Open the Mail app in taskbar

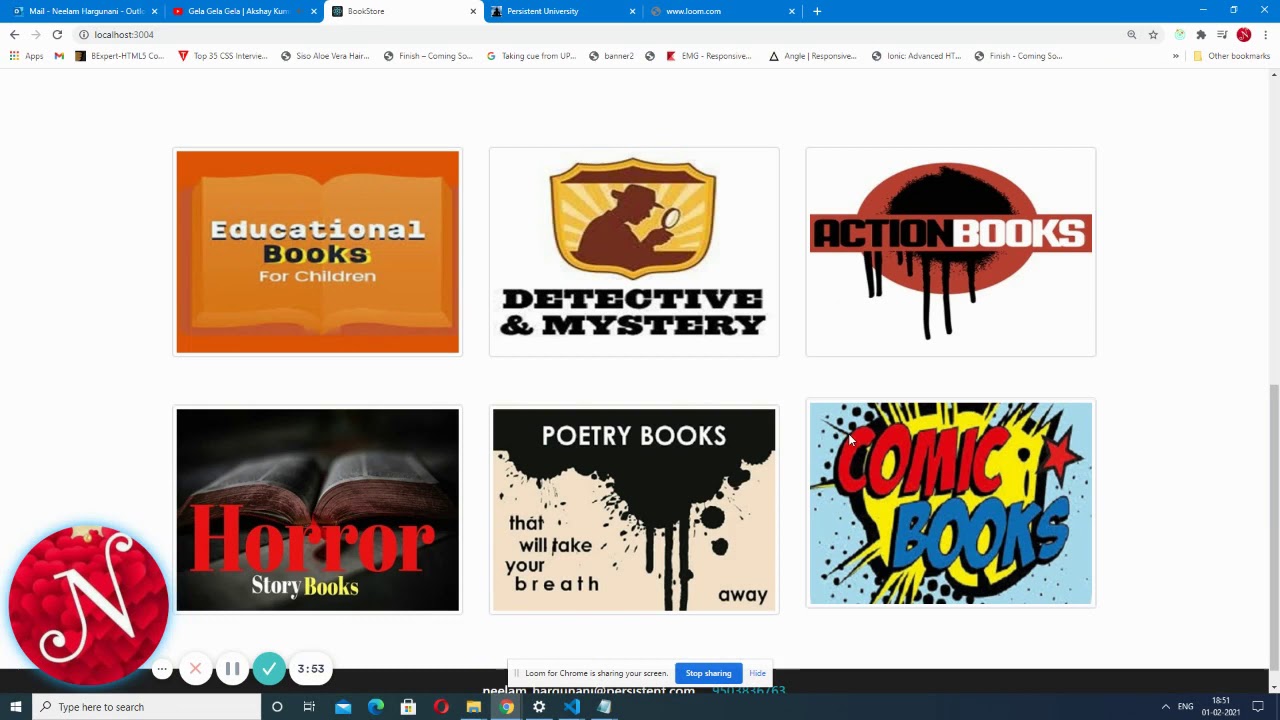click(x=343, y=707)
